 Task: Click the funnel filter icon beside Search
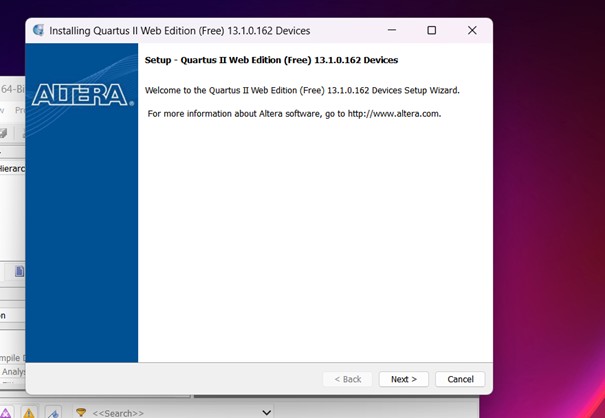point(80,412)
